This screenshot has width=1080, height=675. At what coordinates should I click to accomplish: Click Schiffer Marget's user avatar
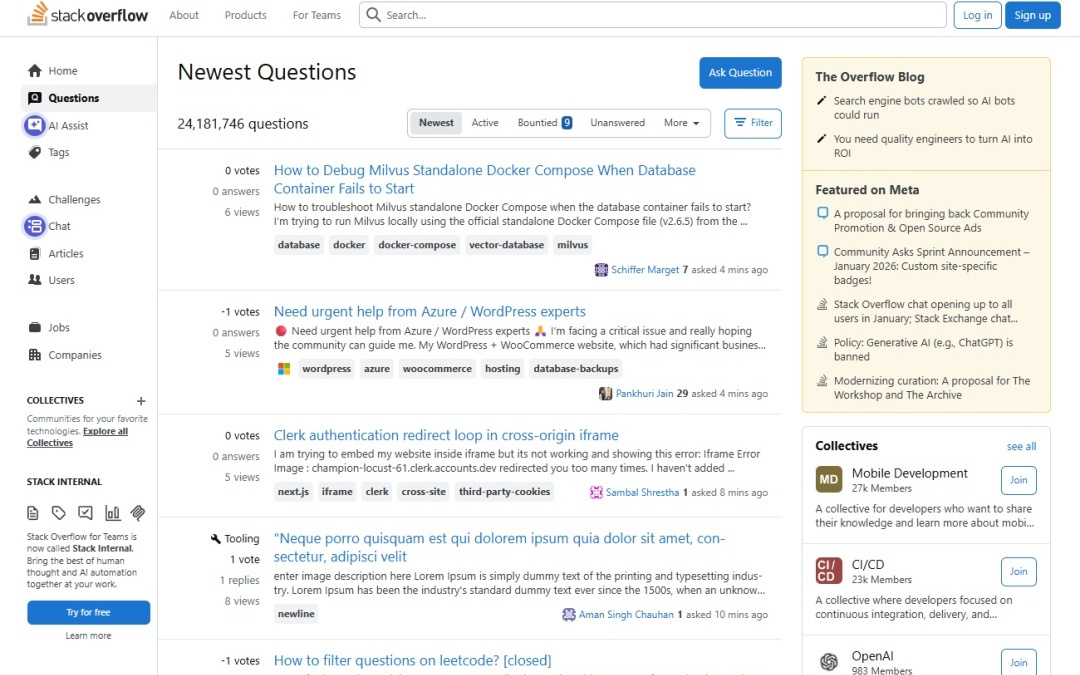click(x=601, y=270)
